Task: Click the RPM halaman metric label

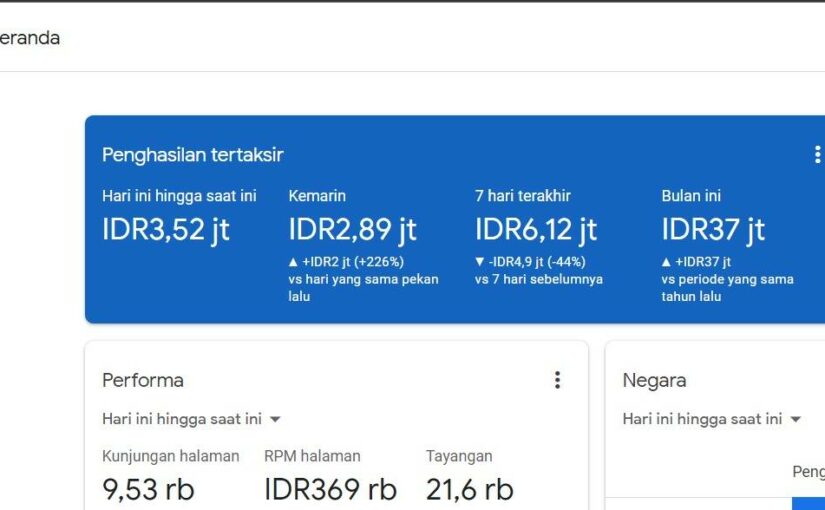Action: (x=312, y=456)
